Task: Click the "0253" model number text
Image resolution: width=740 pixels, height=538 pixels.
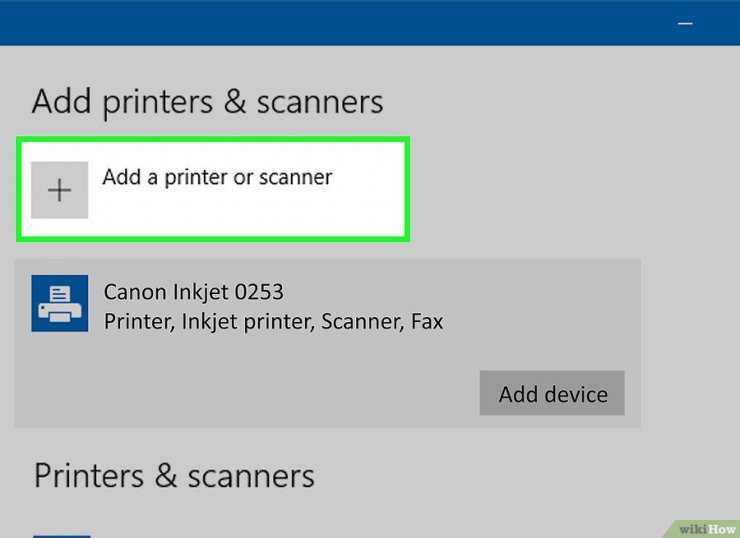Action: coord(258,292)
